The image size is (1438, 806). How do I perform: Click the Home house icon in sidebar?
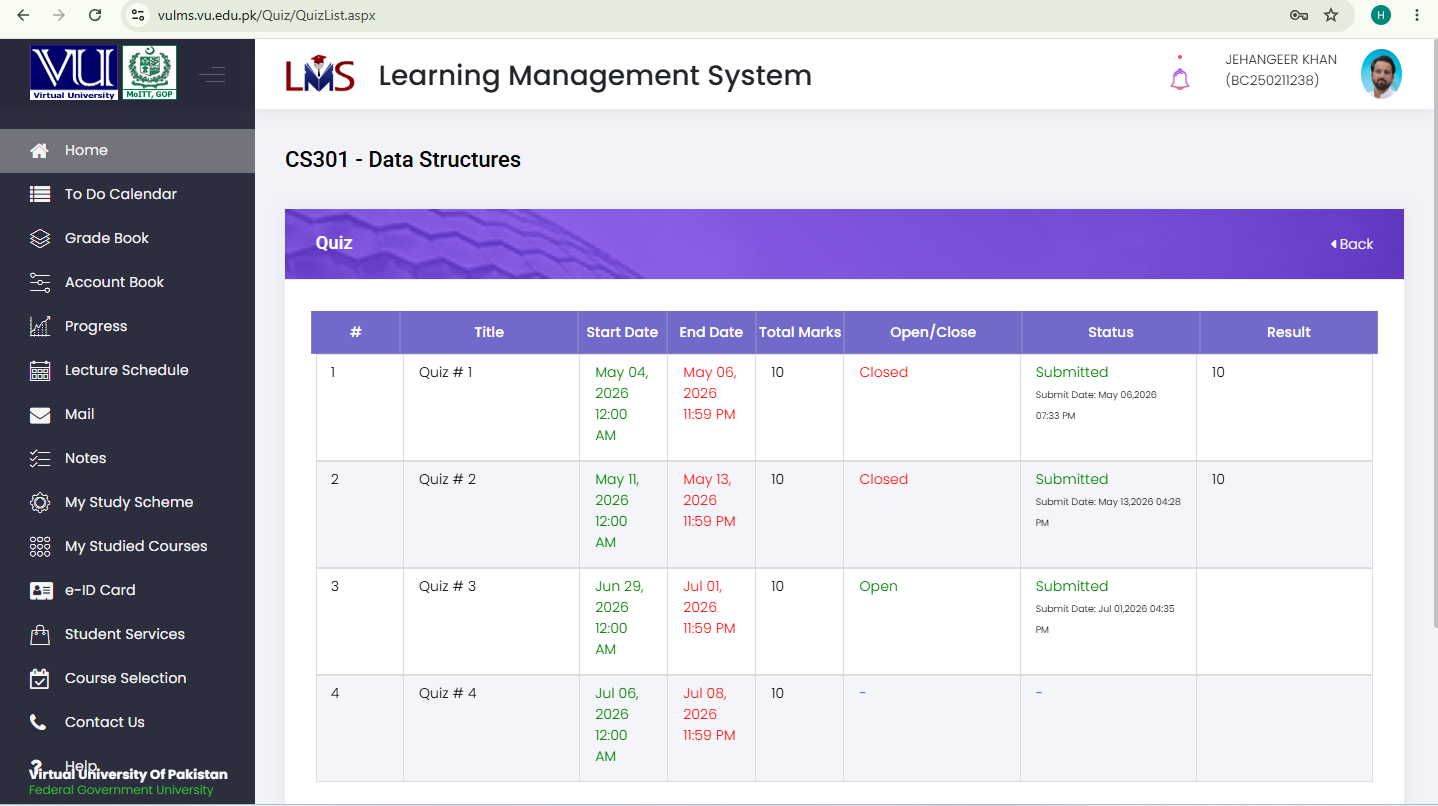tap(39, 151)
